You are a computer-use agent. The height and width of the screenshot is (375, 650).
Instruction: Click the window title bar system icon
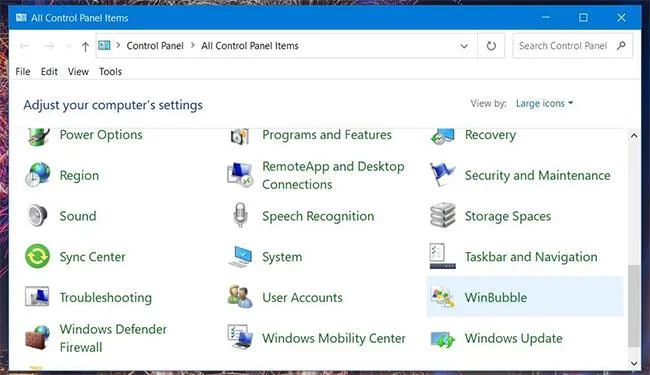click(x=21, y=17)
